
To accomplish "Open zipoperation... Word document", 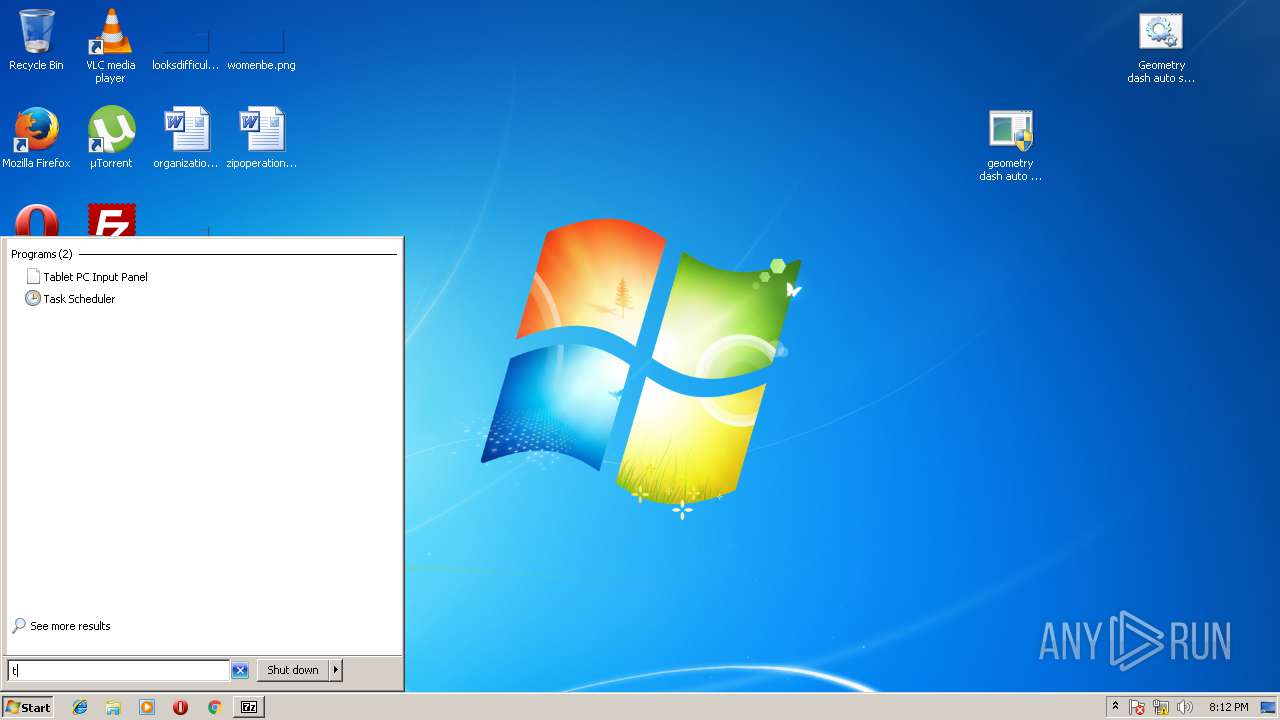I will (x=261, y=138).
